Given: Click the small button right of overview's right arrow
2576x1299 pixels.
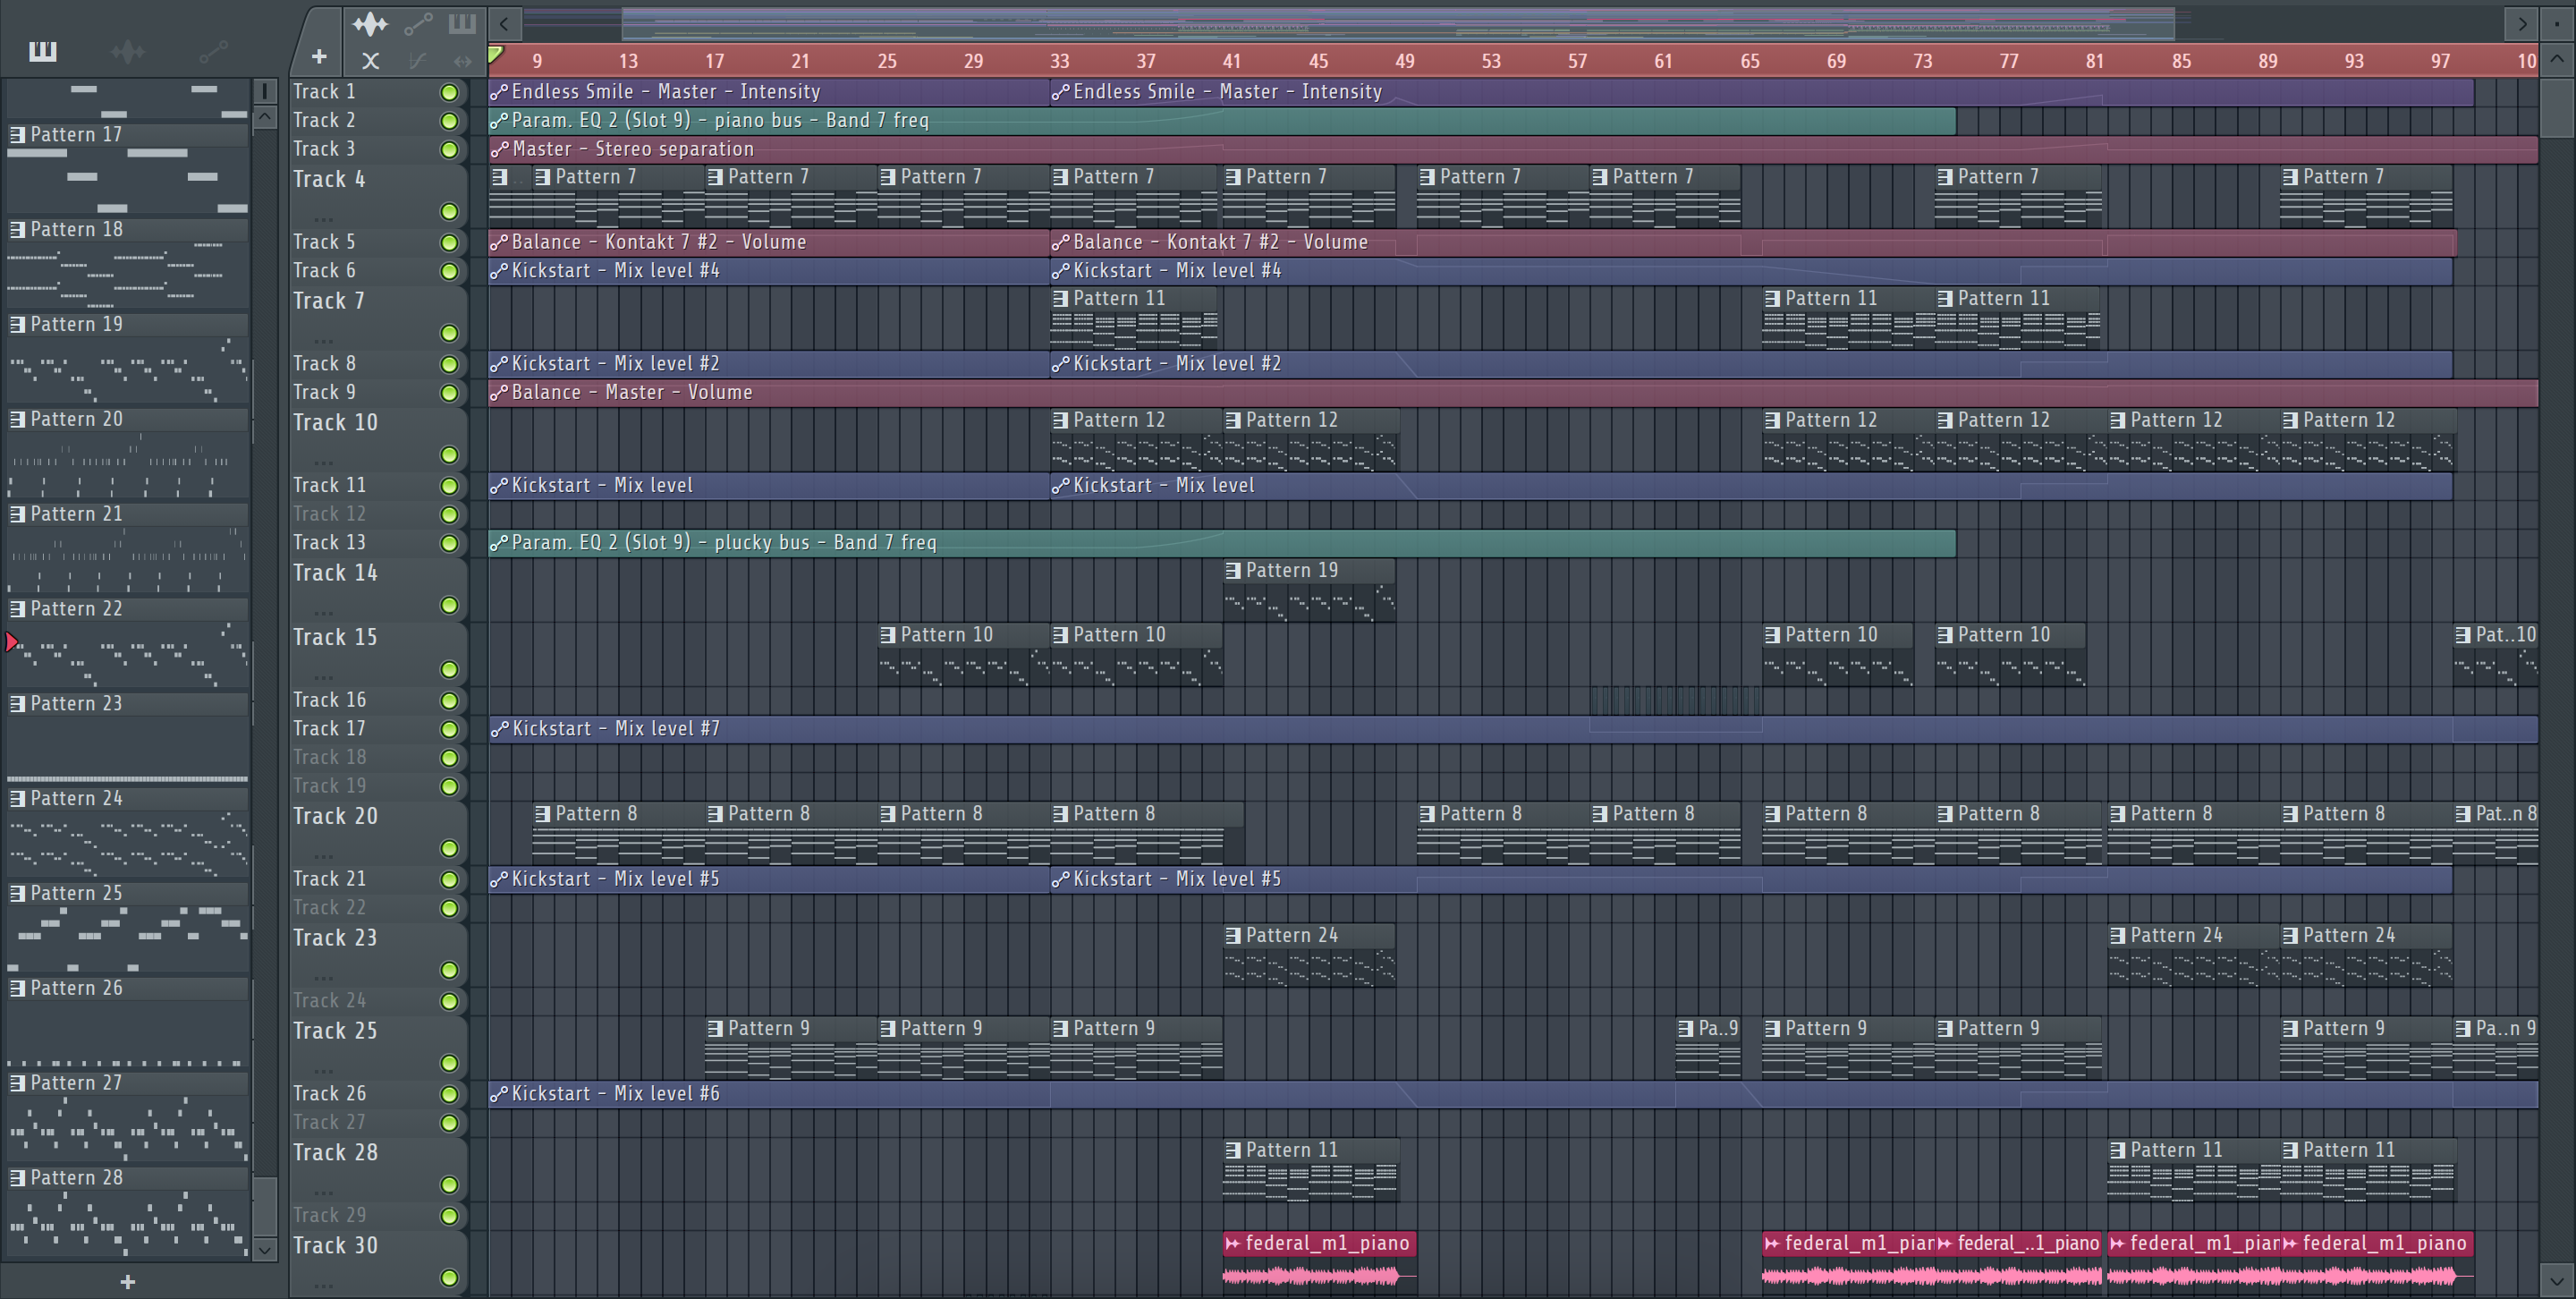Looking at the screenshot, I should click(2557, 23).
